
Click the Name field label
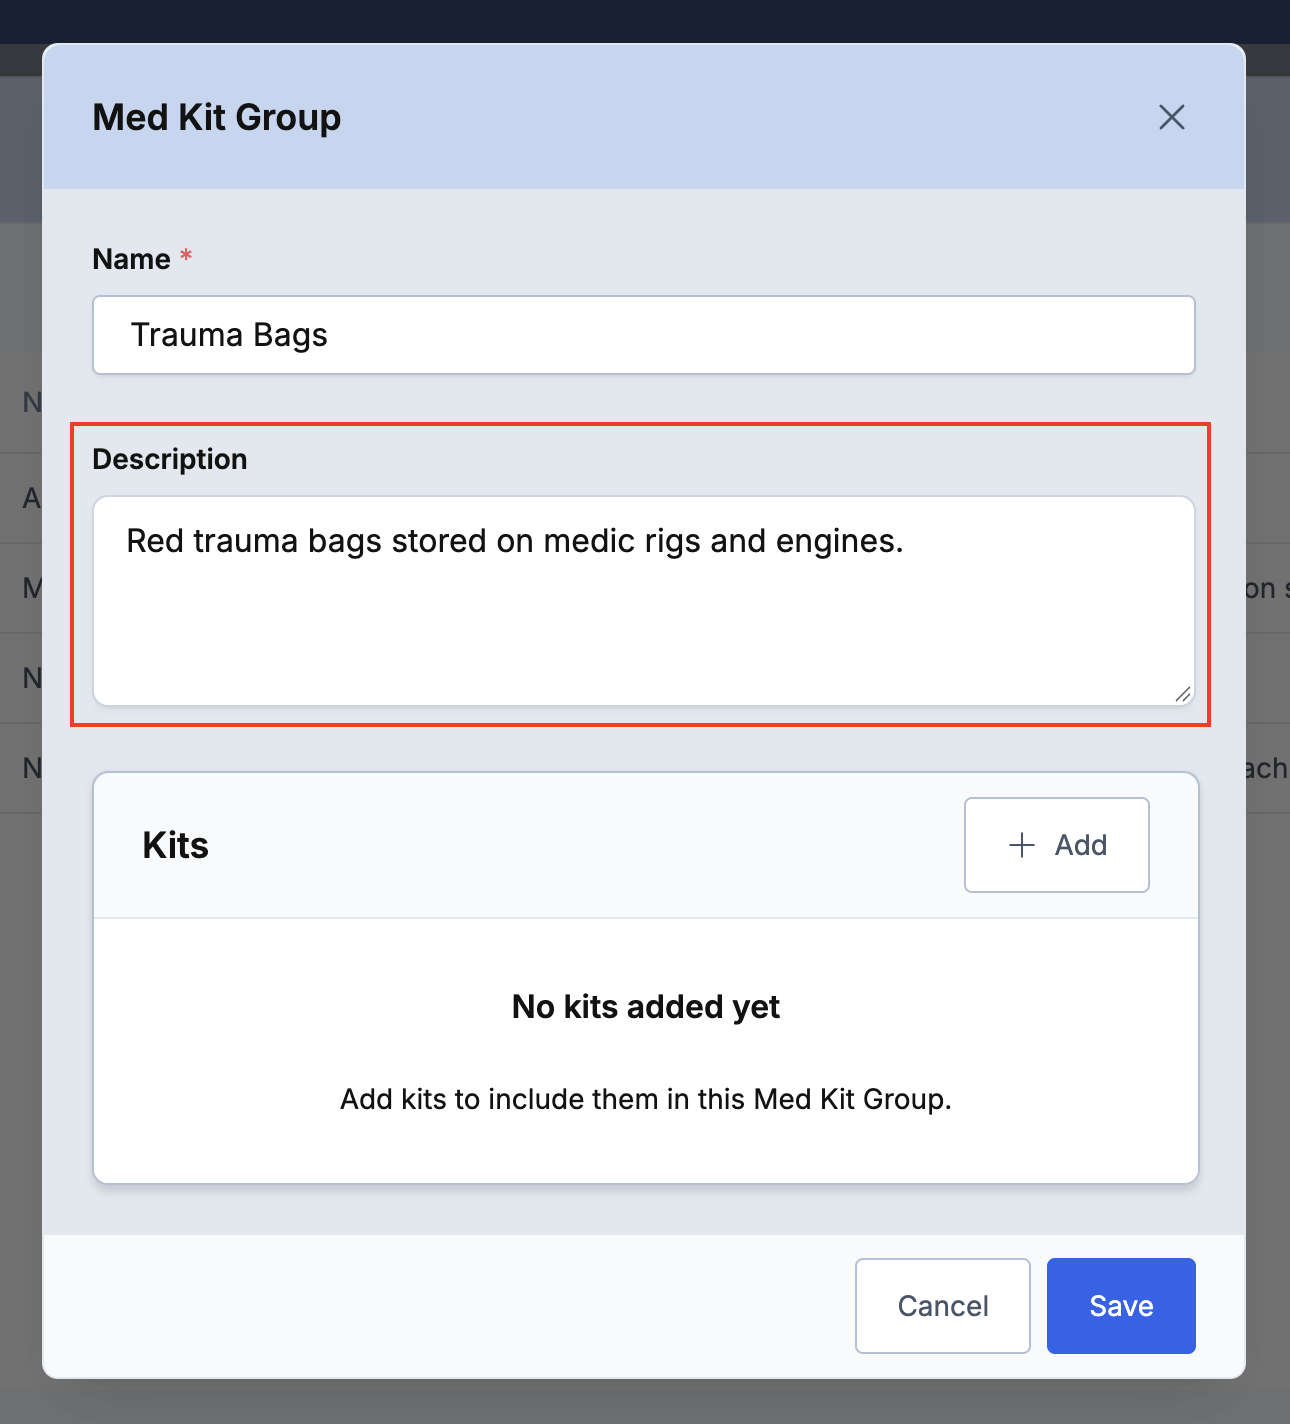tap(131, 259)
